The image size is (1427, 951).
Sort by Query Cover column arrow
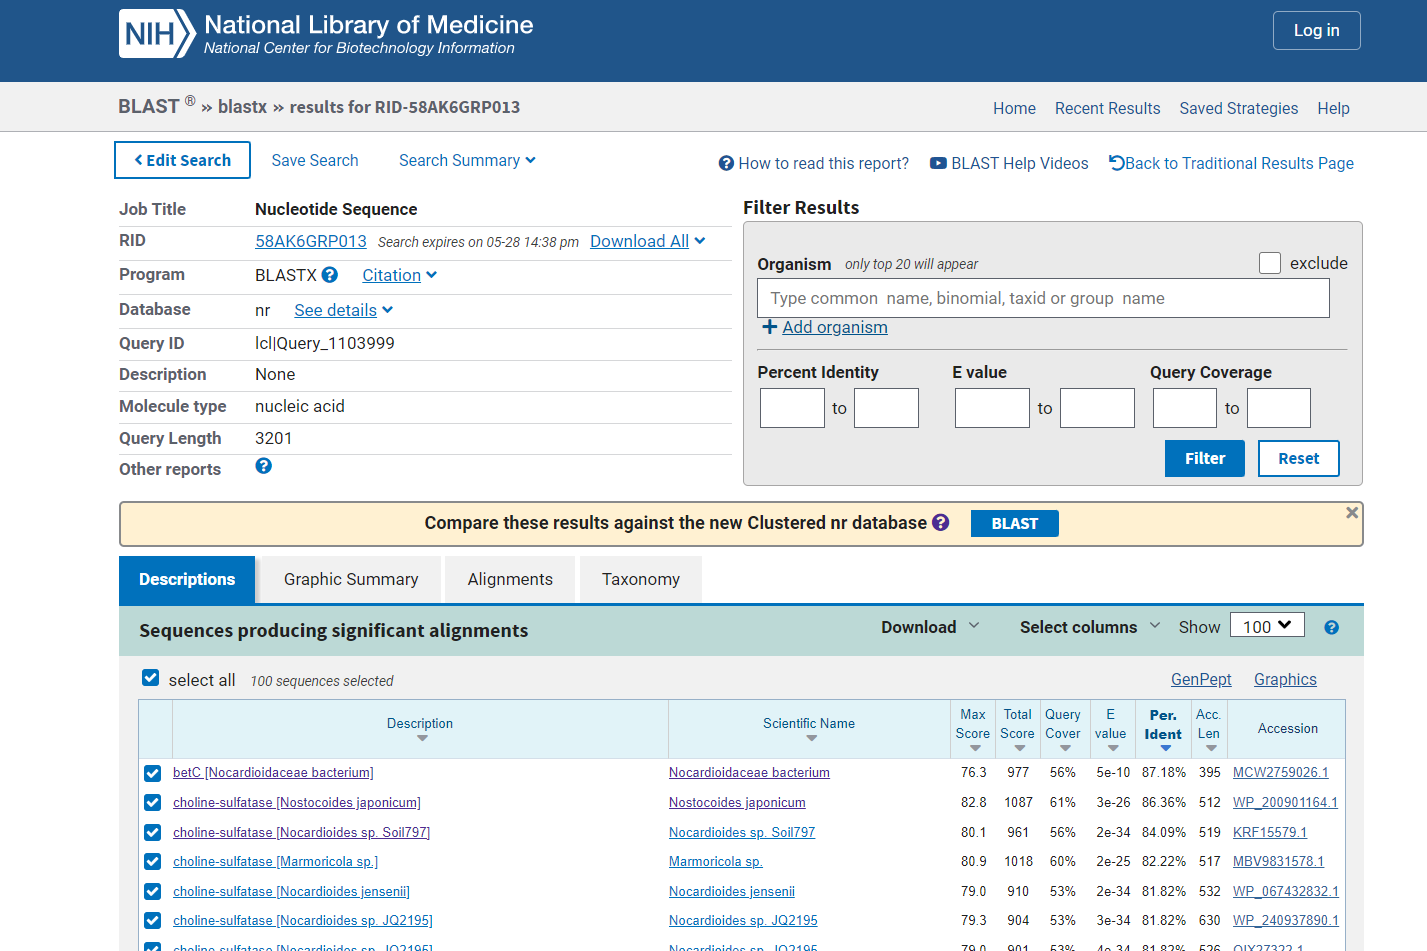coord(1065,748)
